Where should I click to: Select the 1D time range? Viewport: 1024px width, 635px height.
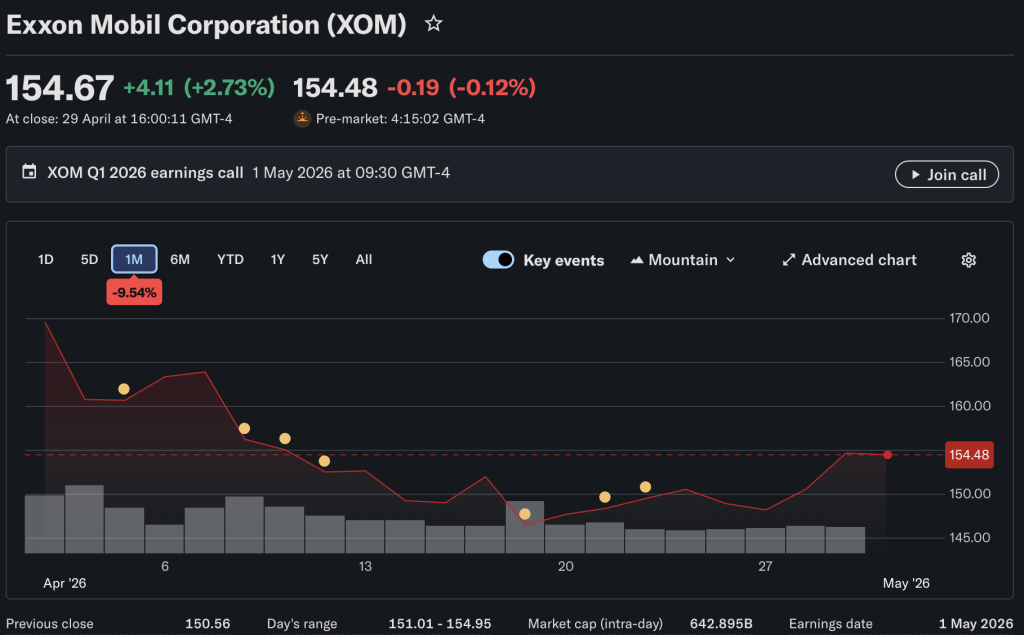46,259
